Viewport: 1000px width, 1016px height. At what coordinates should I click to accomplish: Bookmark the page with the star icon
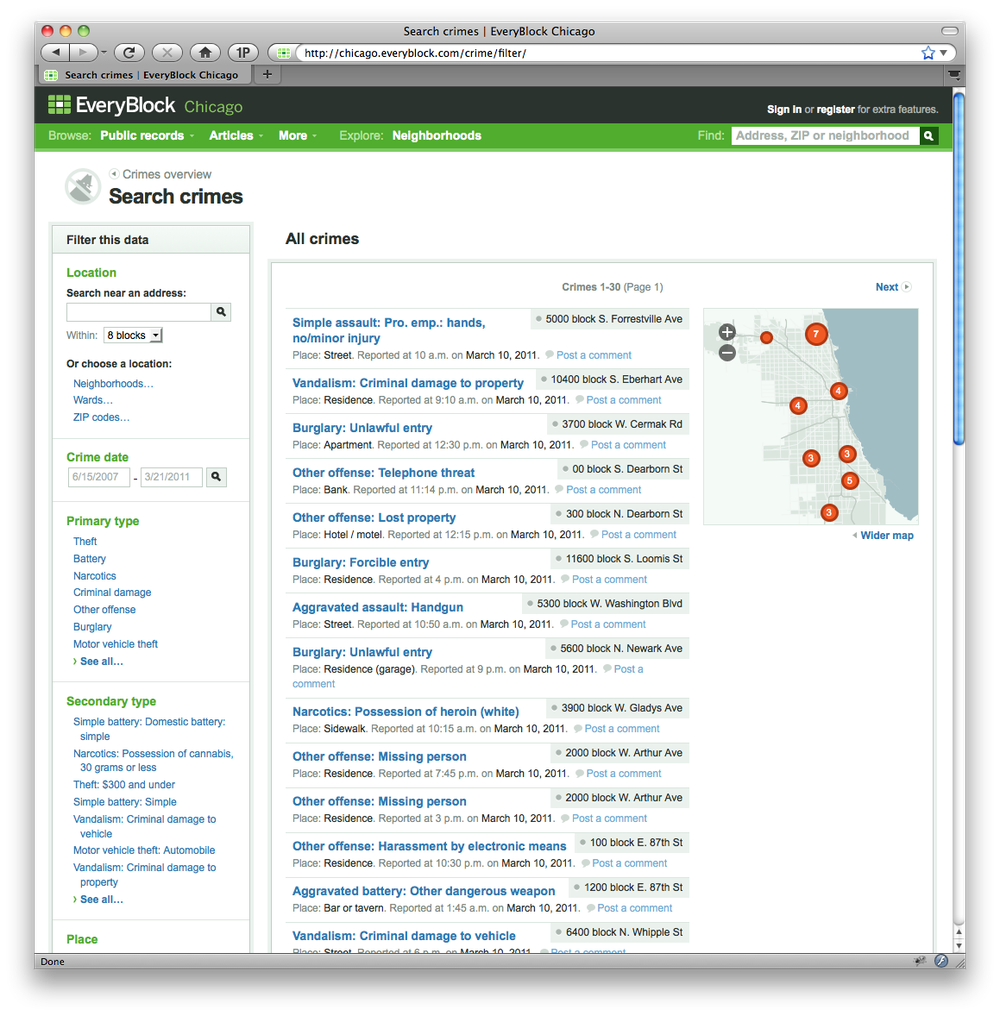point(928,52)
